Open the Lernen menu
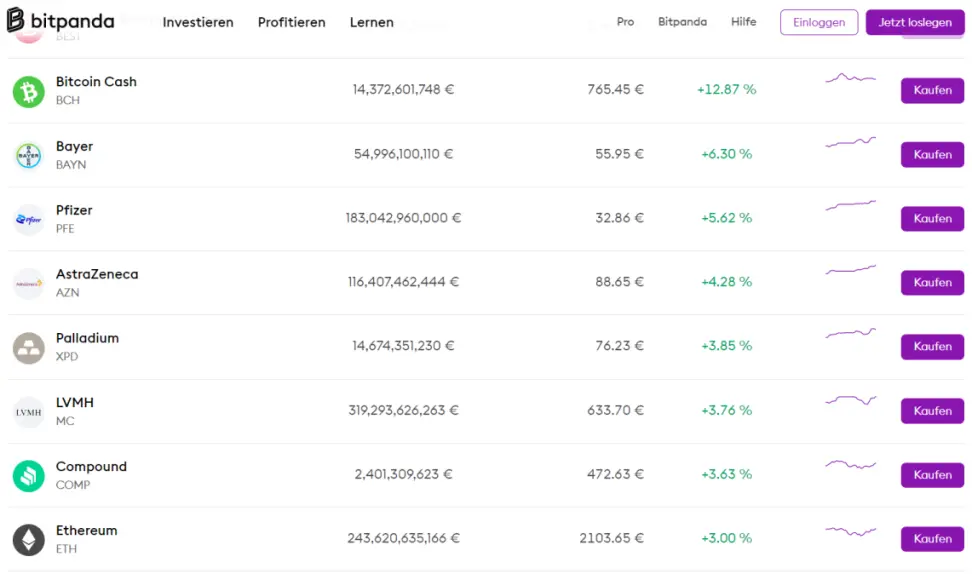This screenshot has height=574, width=972. tap(371, 22)
